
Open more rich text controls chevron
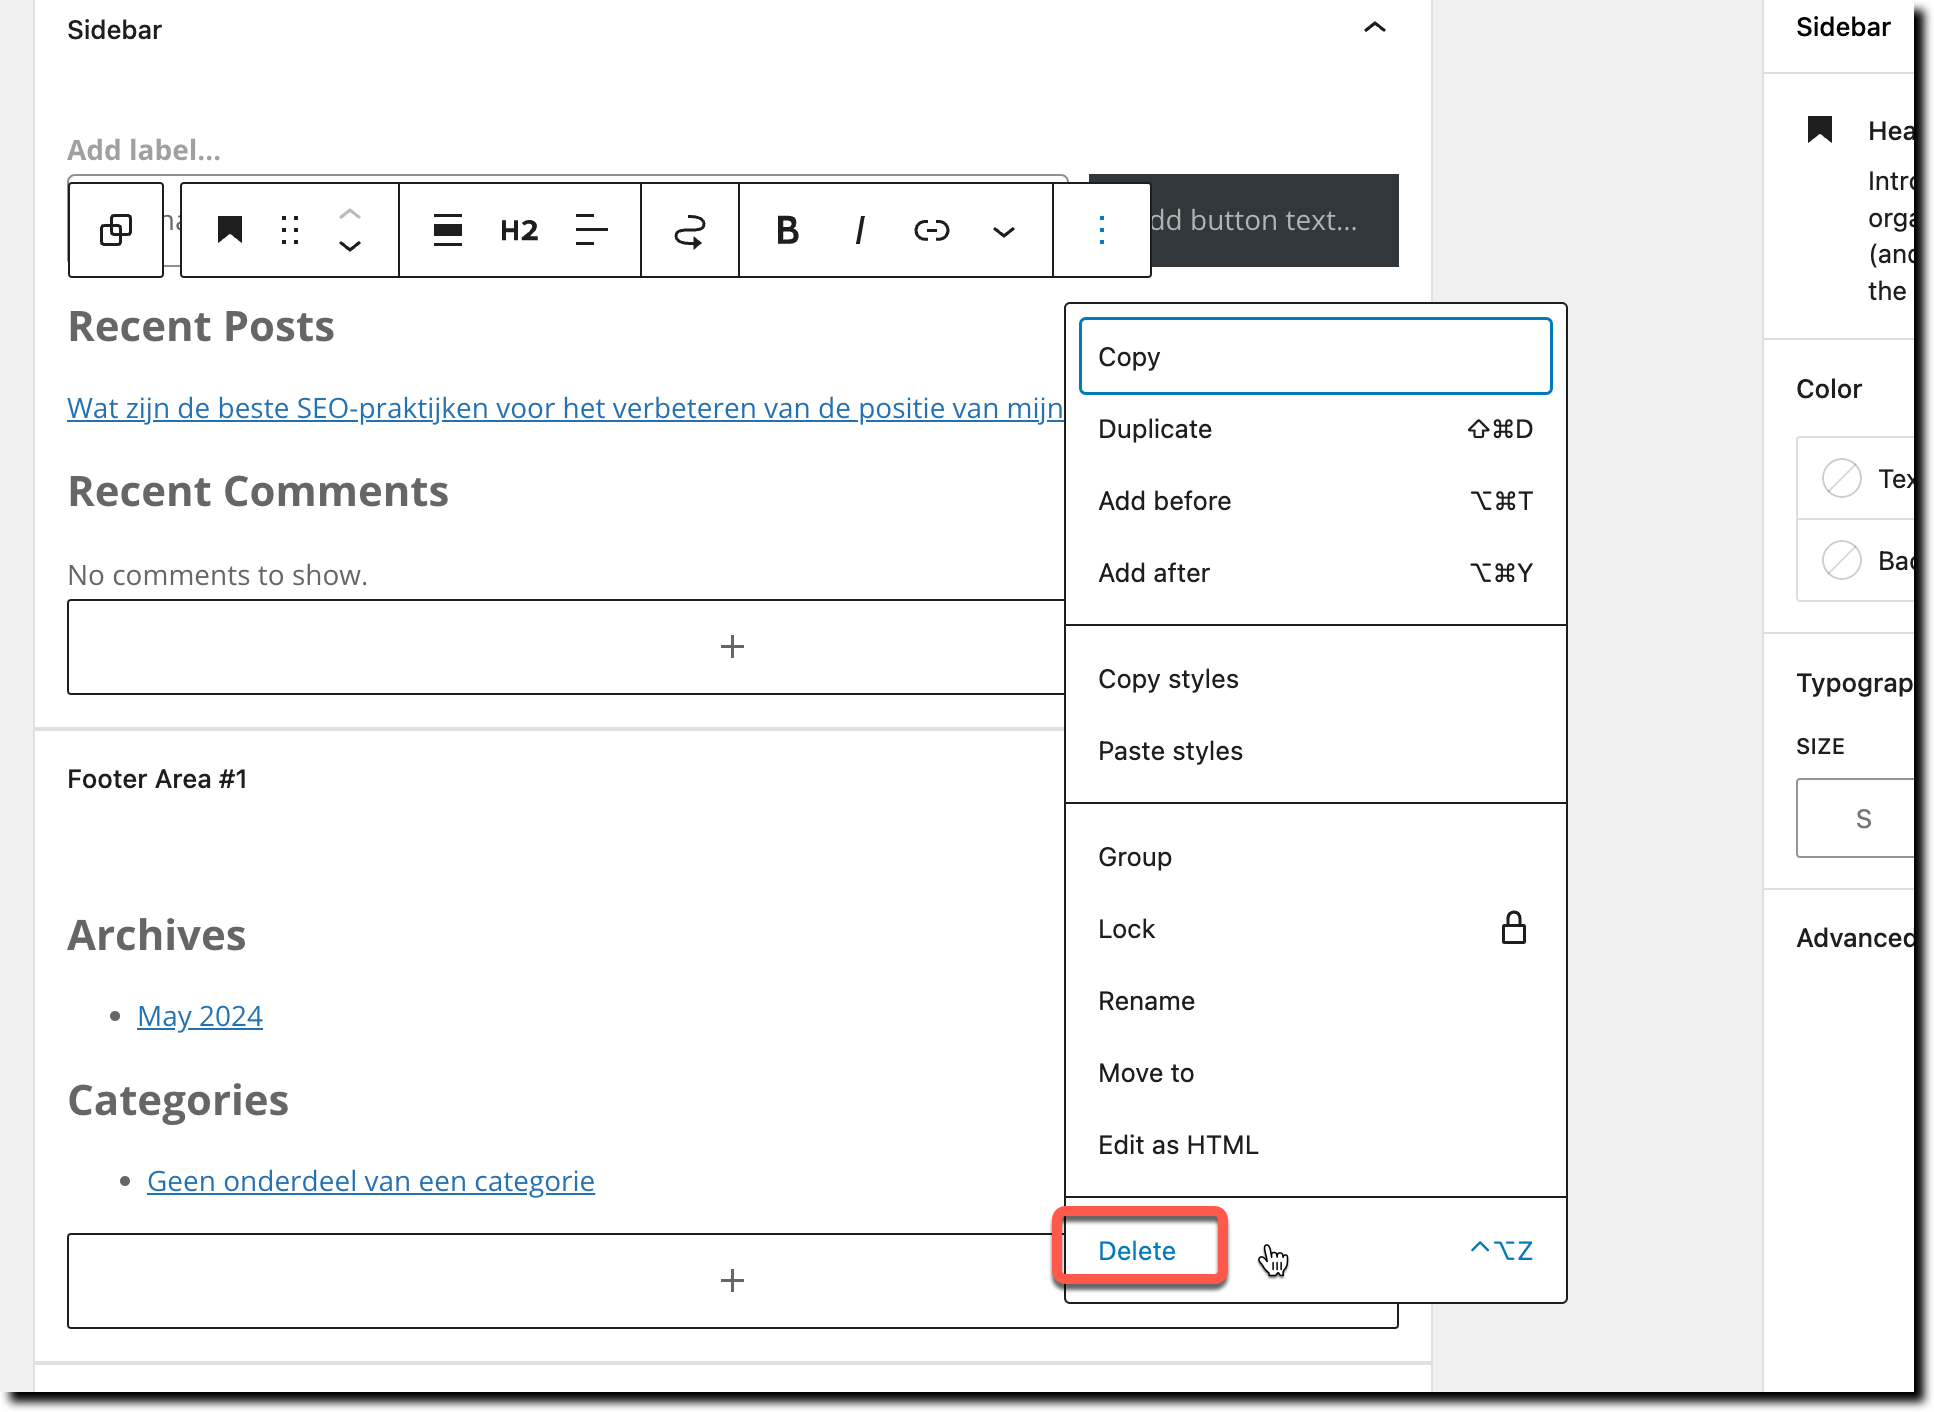pos(1004,231)
